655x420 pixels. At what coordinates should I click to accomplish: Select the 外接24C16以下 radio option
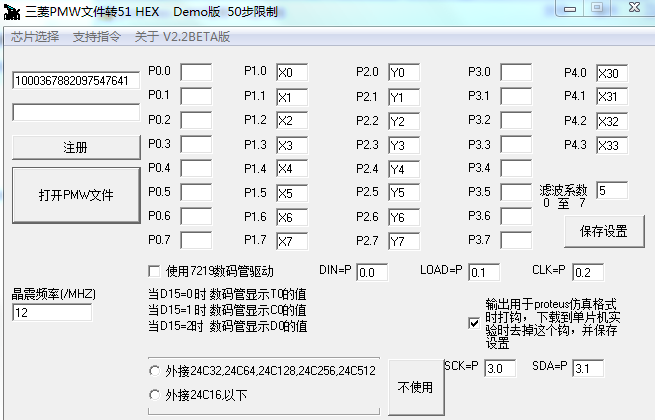[154, 395]
